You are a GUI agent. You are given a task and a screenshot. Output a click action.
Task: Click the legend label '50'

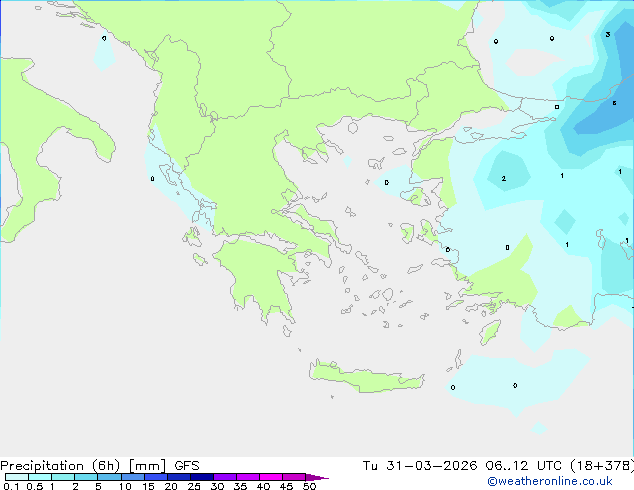click(x=309, y=486)
